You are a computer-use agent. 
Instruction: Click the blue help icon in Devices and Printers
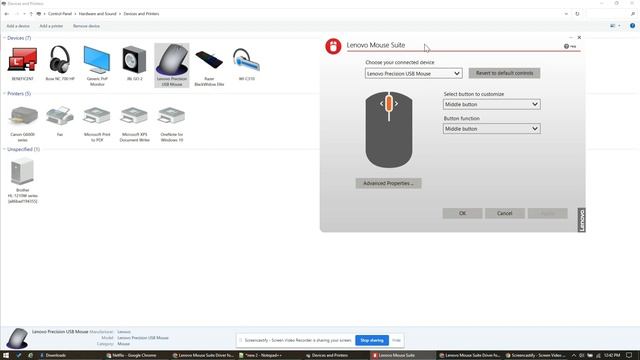[632, 26]
